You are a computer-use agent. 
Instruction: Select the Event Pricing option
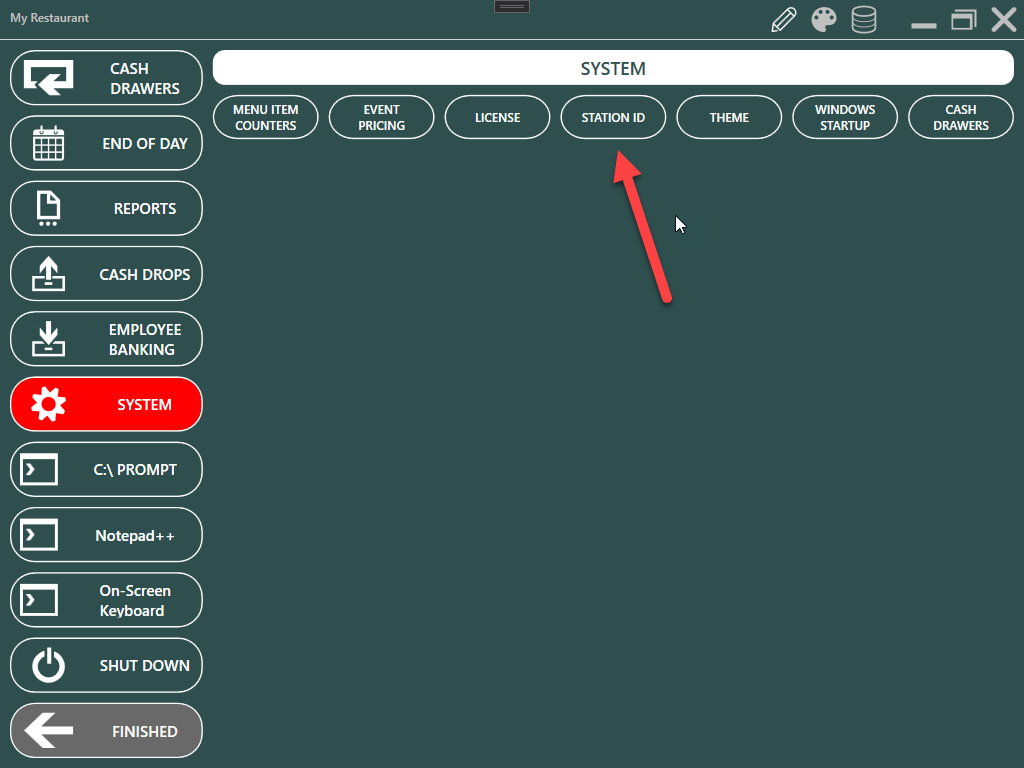tap(382, 118)
